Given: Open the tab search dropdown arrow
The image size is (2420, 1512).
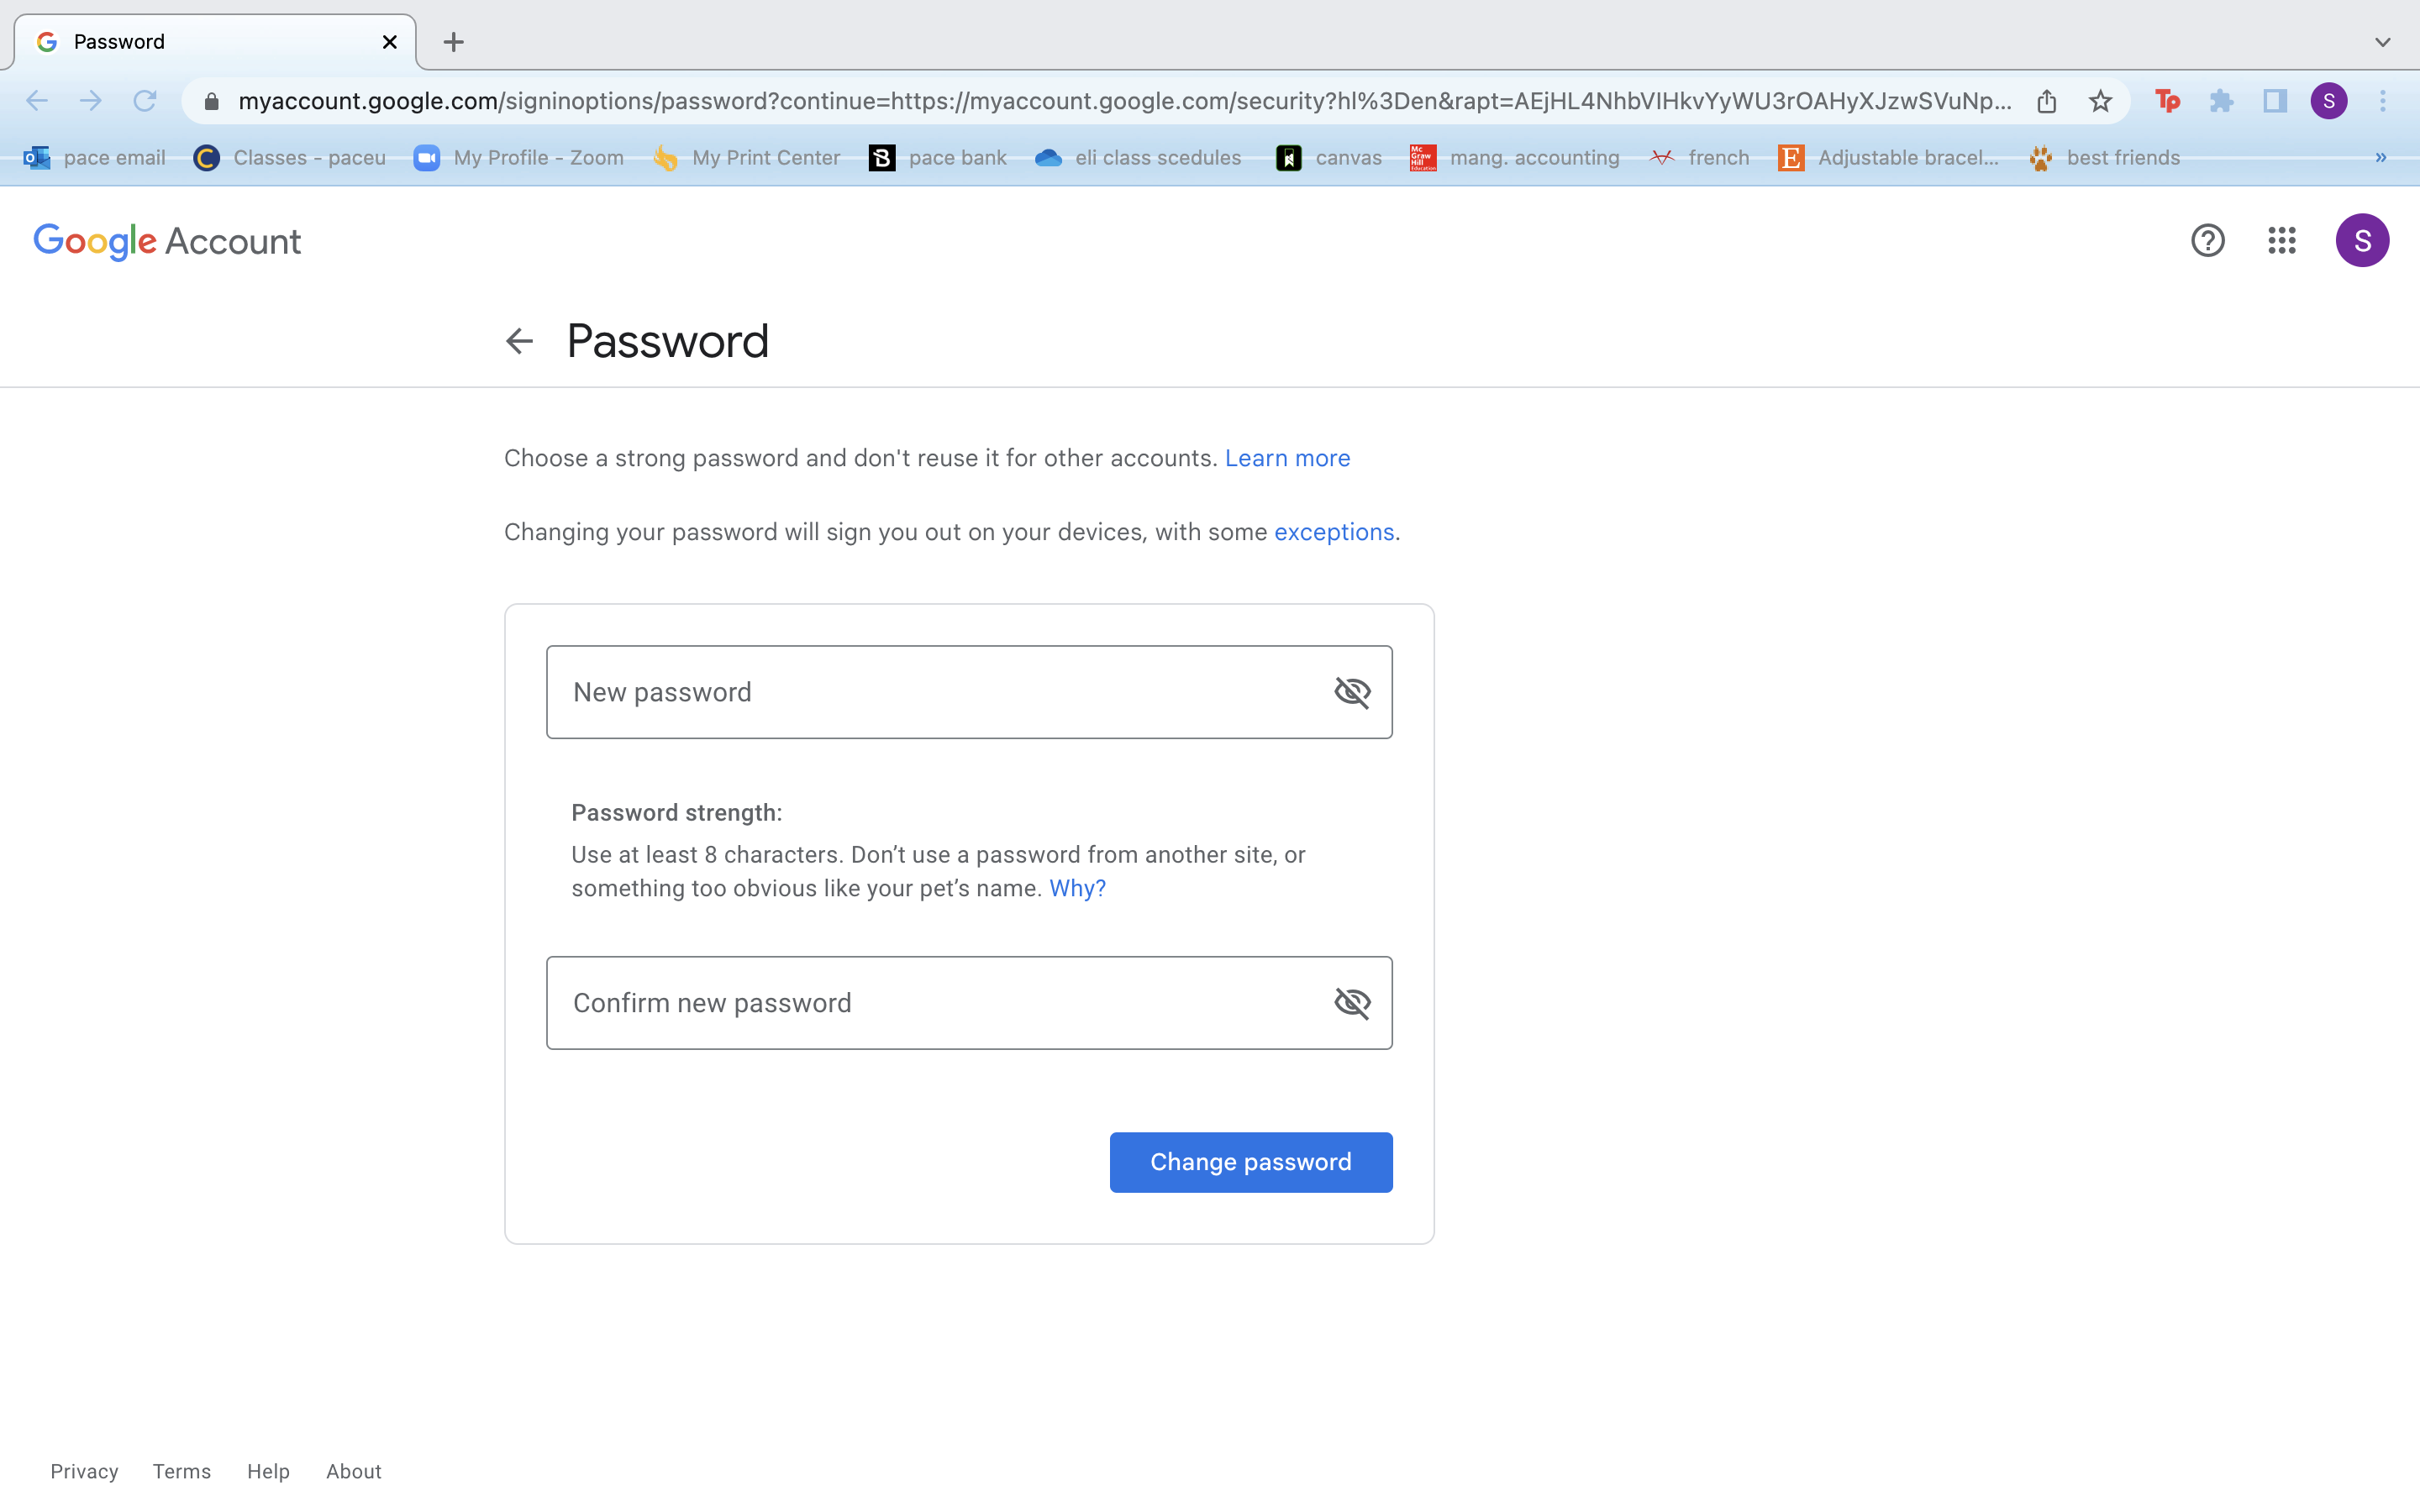Looking at the screenshot, I should coord(2383,42).
